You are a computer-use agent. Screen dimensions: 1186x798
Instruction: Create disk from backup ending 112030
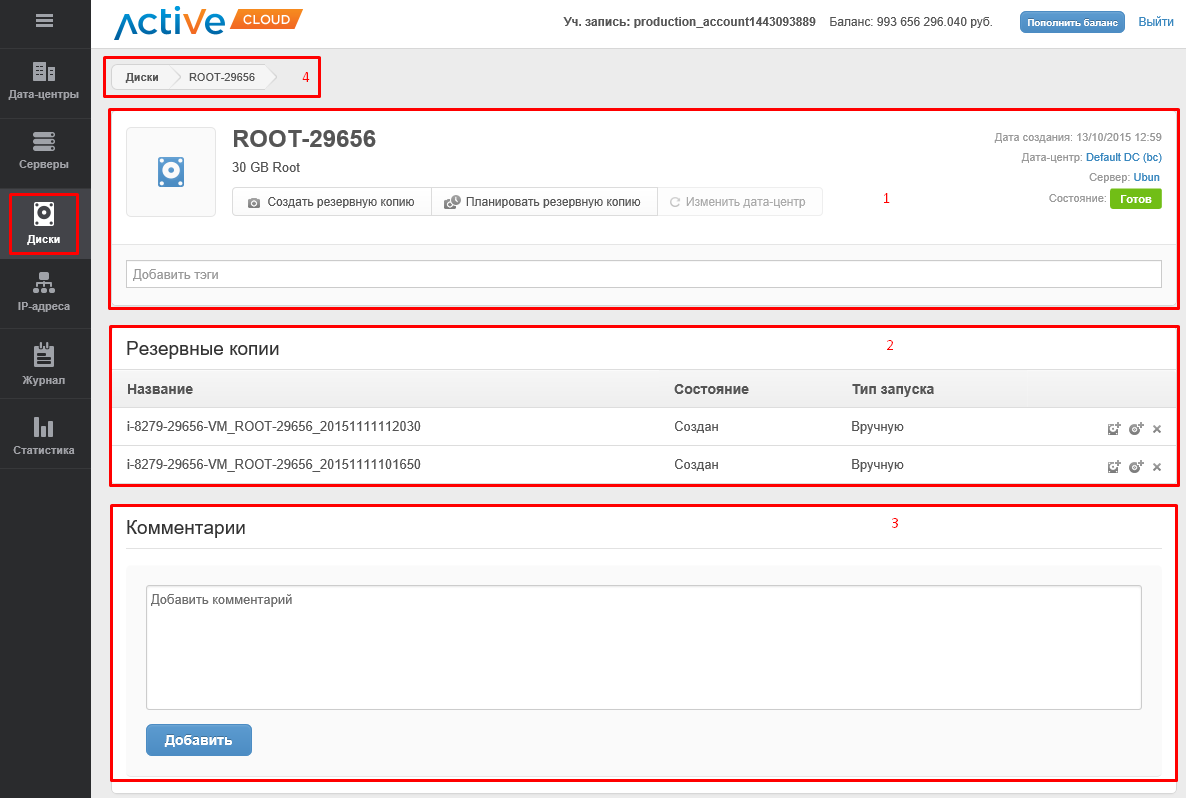point(1114,429)
